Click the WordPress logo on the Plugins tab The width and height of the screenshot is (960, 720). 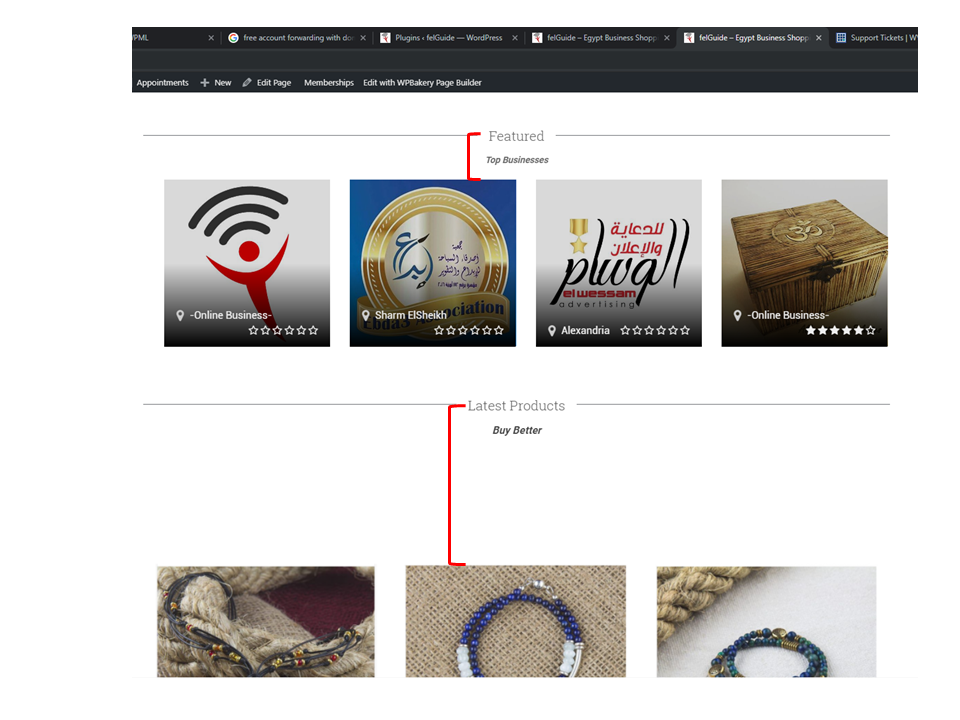click(x=385, y=37)
